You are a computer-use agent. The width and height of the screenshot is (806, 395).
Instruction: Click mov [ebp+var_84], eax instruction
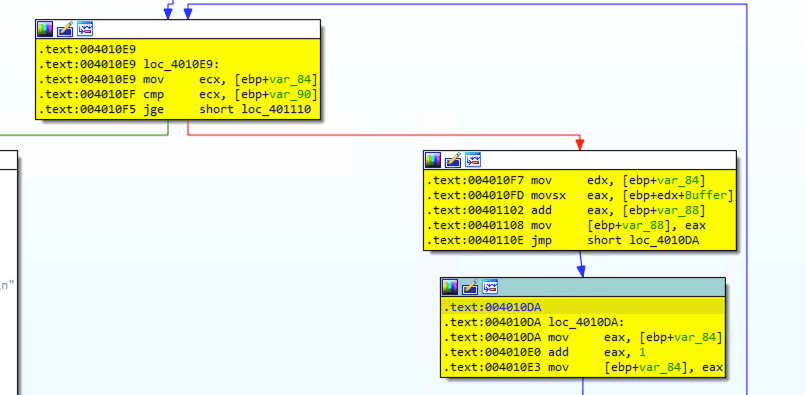click(x=583, y=367)
